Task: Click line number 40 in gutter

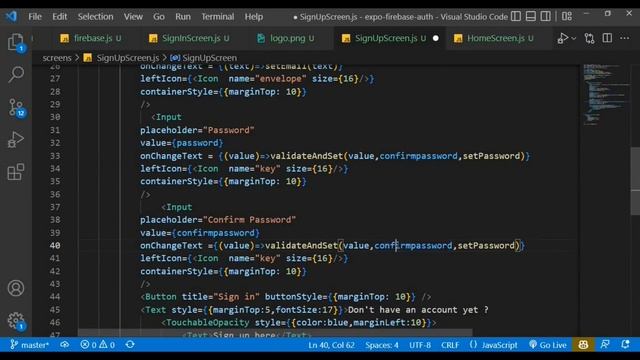Action: 55,246
